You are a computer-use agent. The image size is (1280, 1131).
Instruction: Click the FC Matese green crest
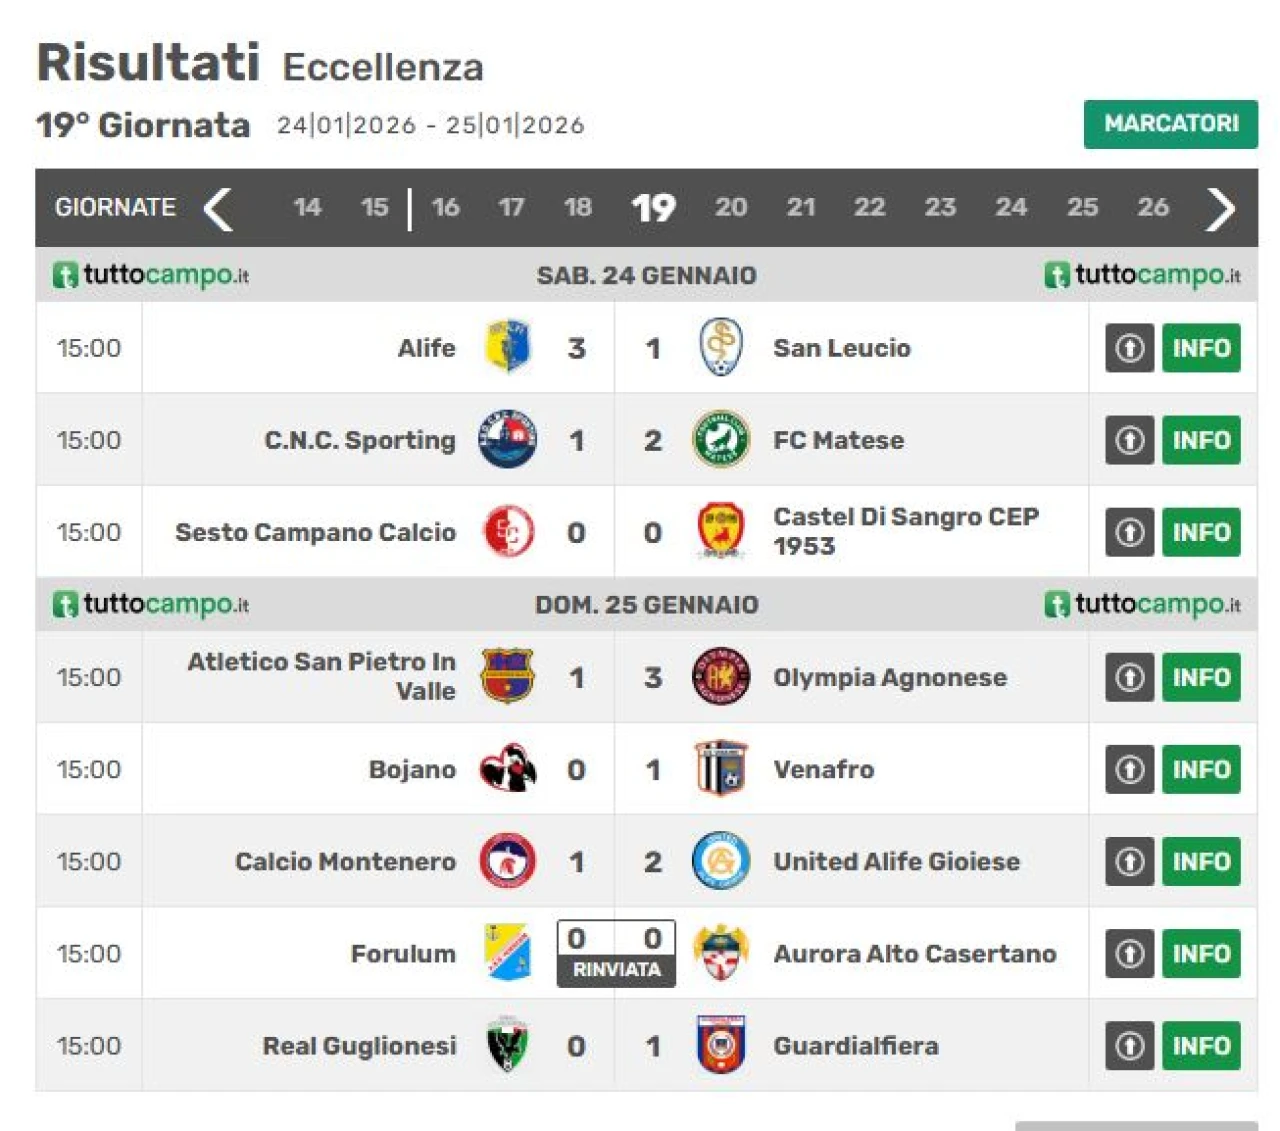tap(720, 439)
